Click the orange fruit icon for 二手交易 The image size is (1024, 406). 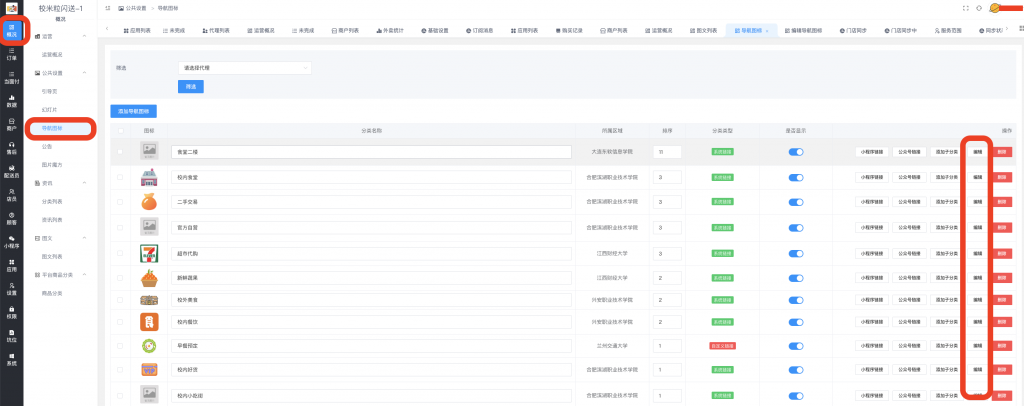coord(149,203)
